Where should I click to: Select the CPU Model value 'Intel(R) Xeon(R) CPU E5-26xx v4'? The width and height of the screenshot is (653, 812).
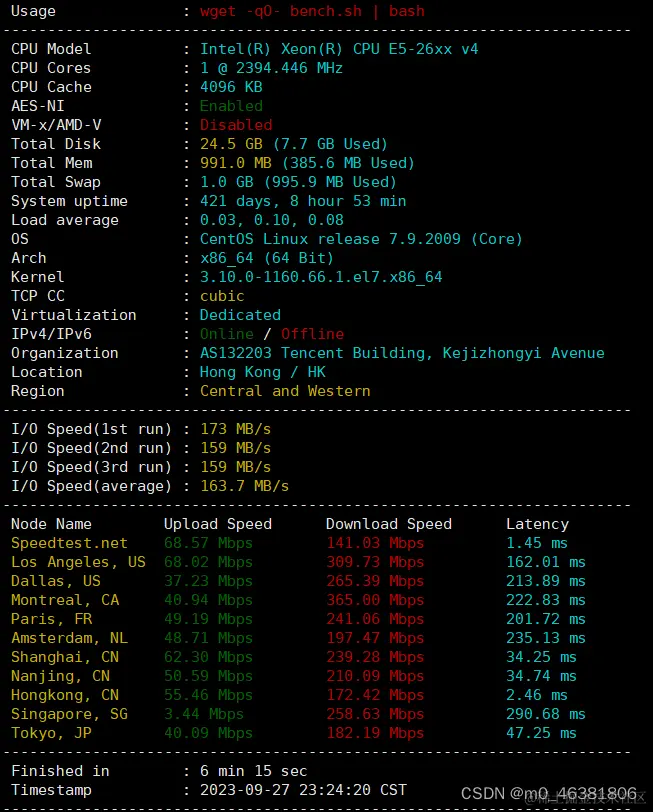339,49
